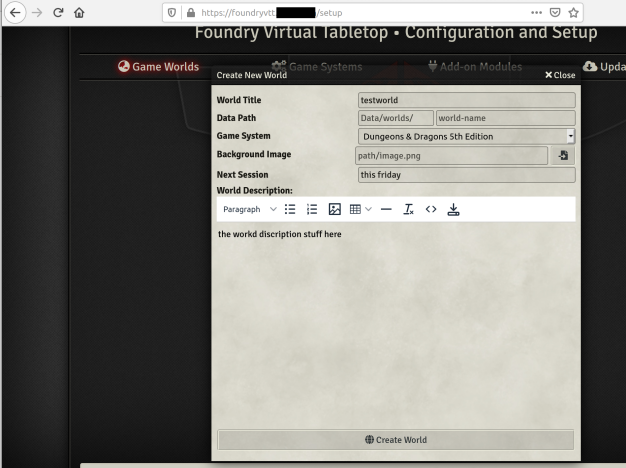
Task: Save editor content with download icon
Action: tap(453, 209)
